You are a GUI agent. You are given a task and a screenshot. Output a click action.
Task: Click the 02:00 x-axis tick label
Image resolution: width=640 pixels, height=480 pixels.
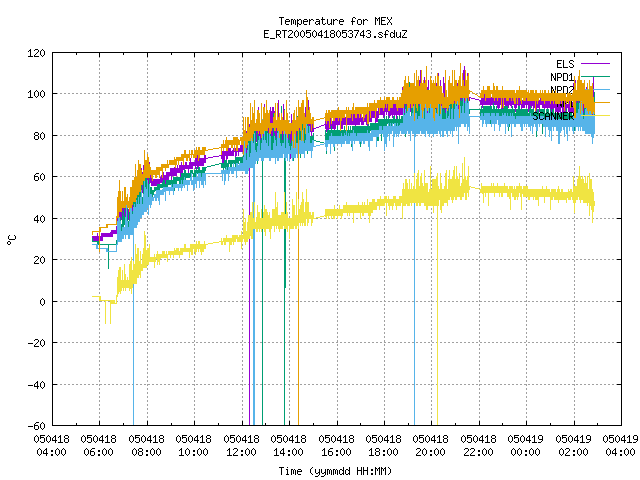point(573,452)
